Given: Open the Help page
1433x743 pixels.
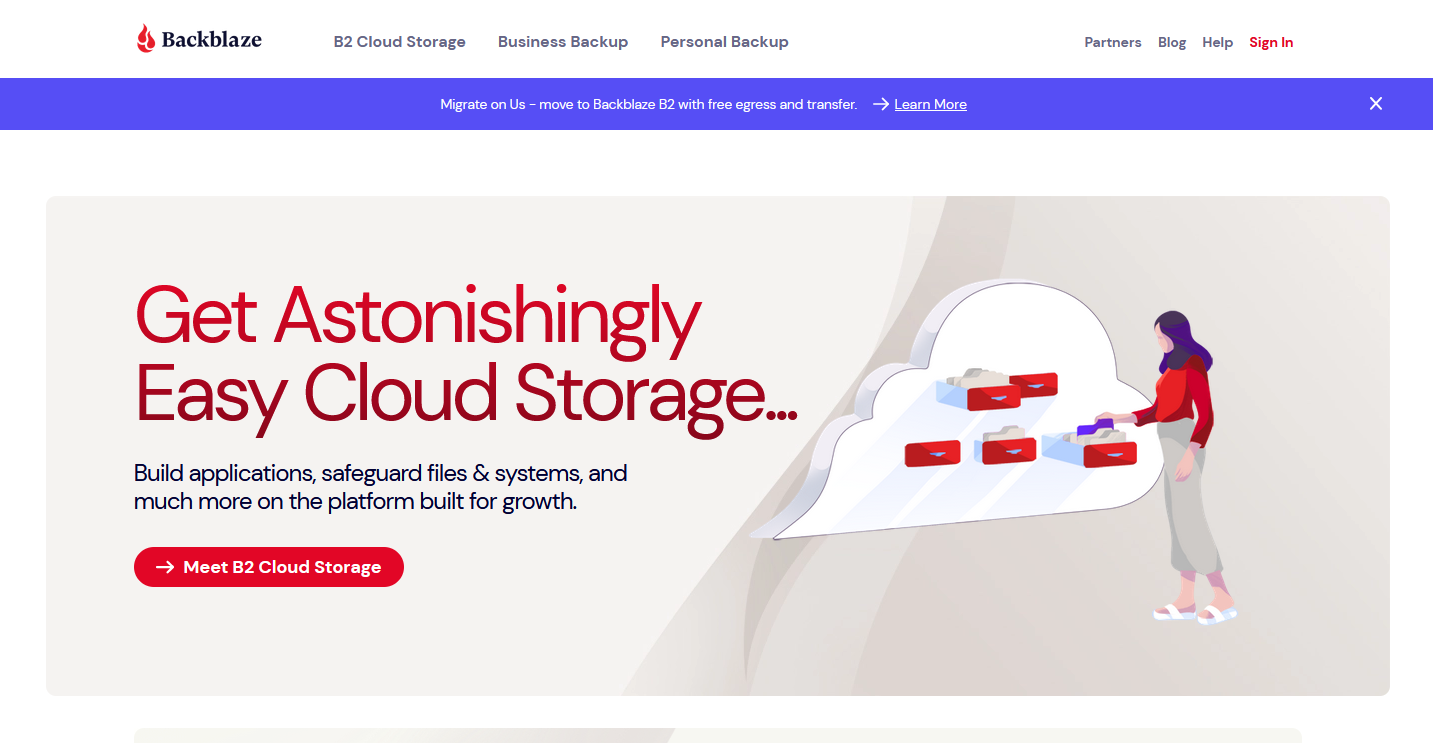Looking at the screenshot, I should pyautogui.click(x=1218, y=42).
